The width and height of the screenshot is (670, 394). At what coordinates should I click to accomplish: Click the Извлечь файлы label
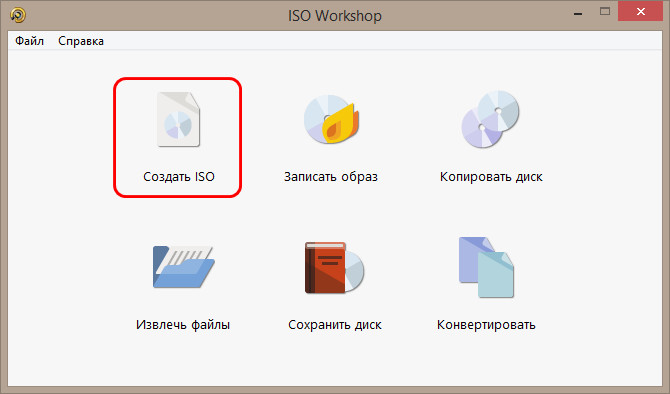click(x=183, y=325)
